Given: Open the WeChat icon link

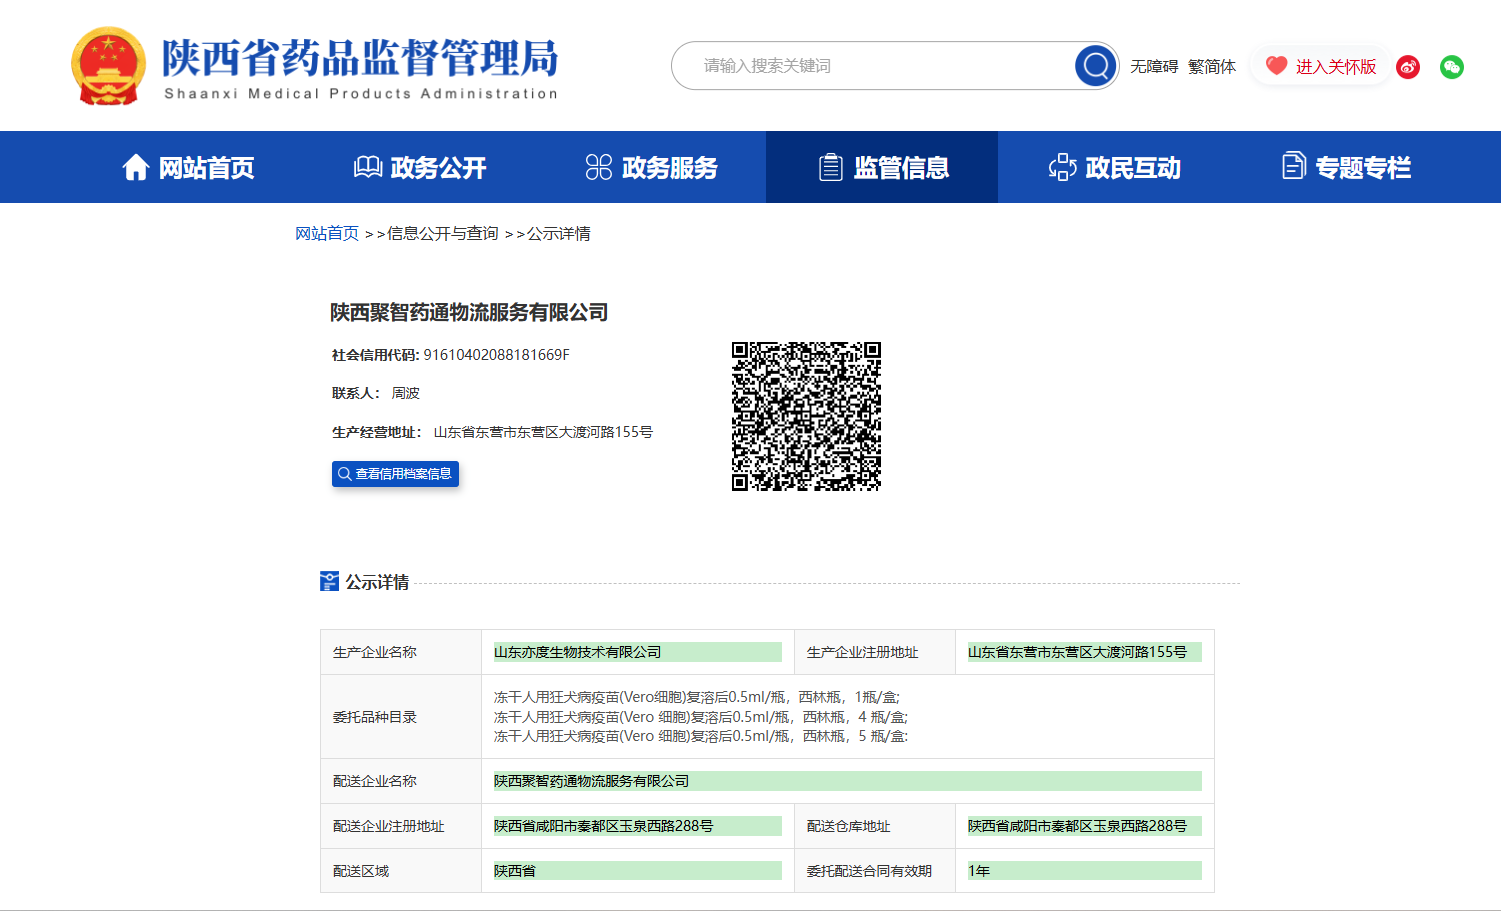Looking at the screenshot, I should click(1452, 67).
